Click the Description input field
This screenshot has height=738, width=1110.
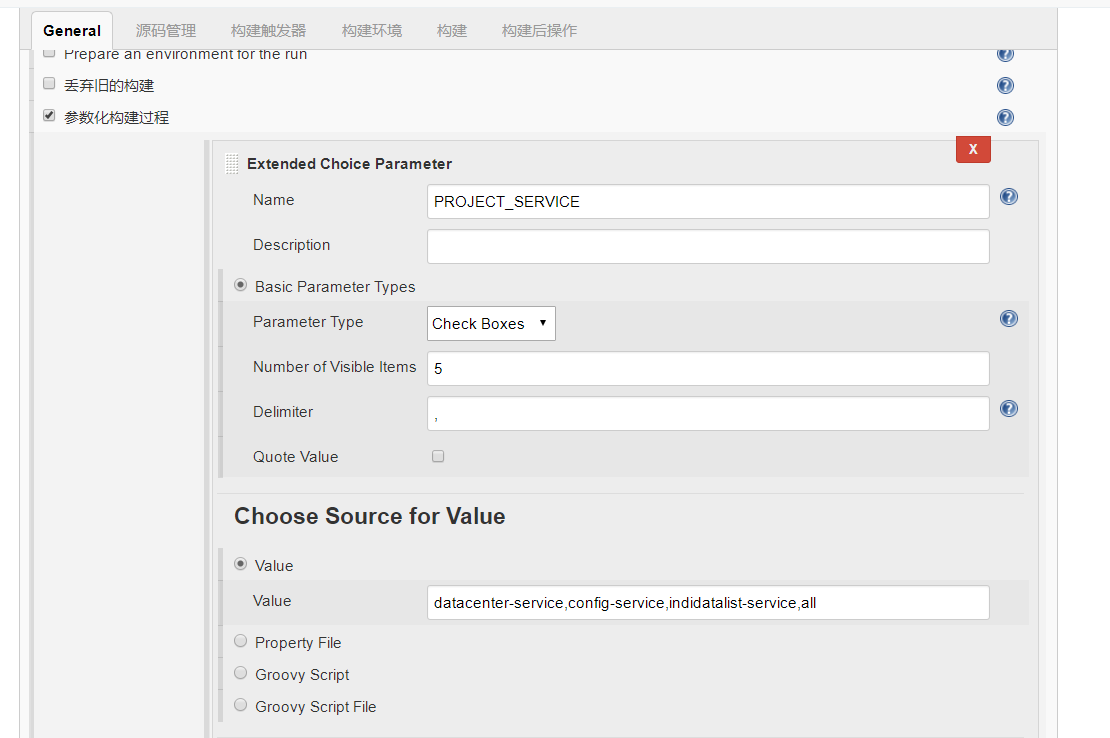coord(708,247)
